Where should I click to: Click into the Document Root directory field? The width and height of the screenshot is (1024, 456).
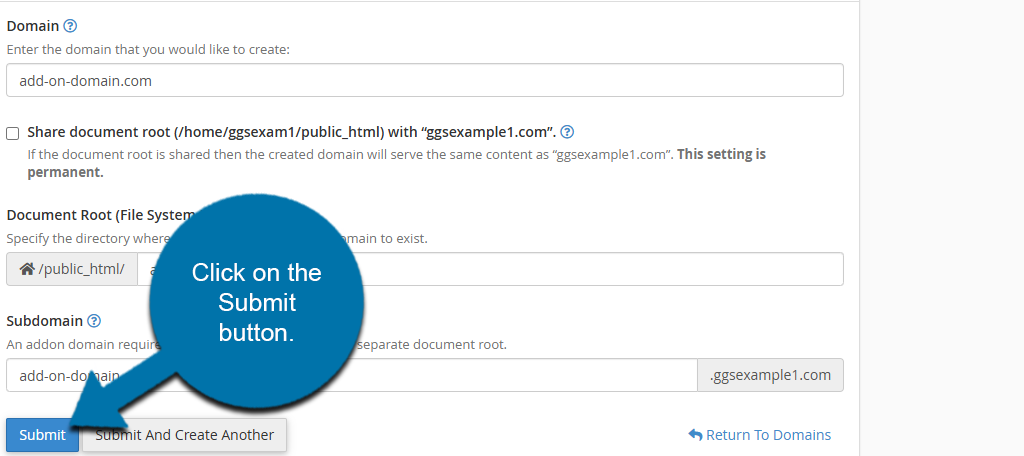pyautogui.click(x=600, y=269)
